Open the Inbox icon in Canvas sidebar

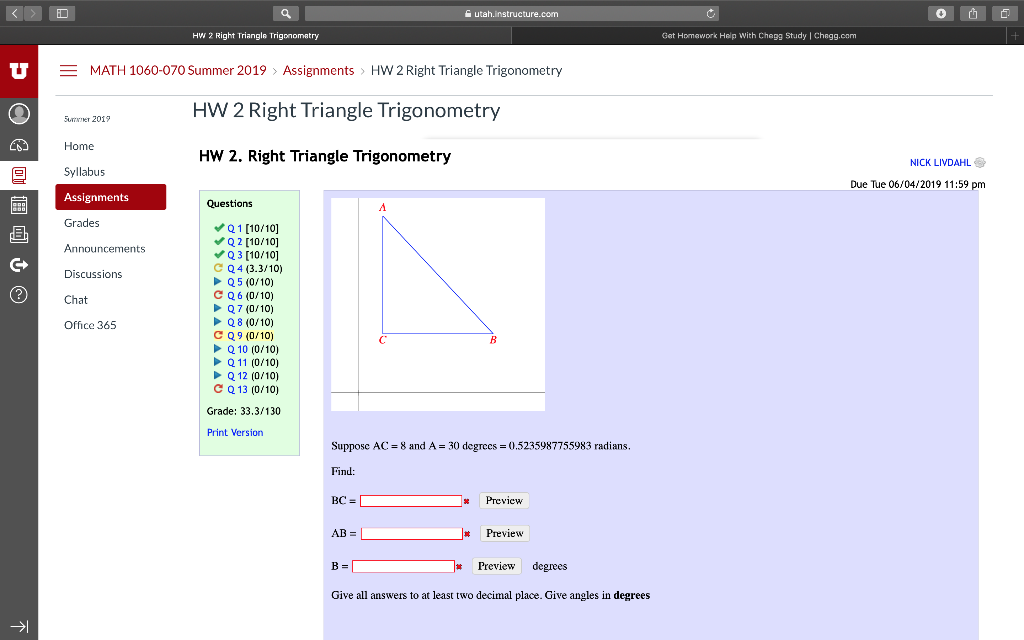pyautogui.click(x=18, y=236)
